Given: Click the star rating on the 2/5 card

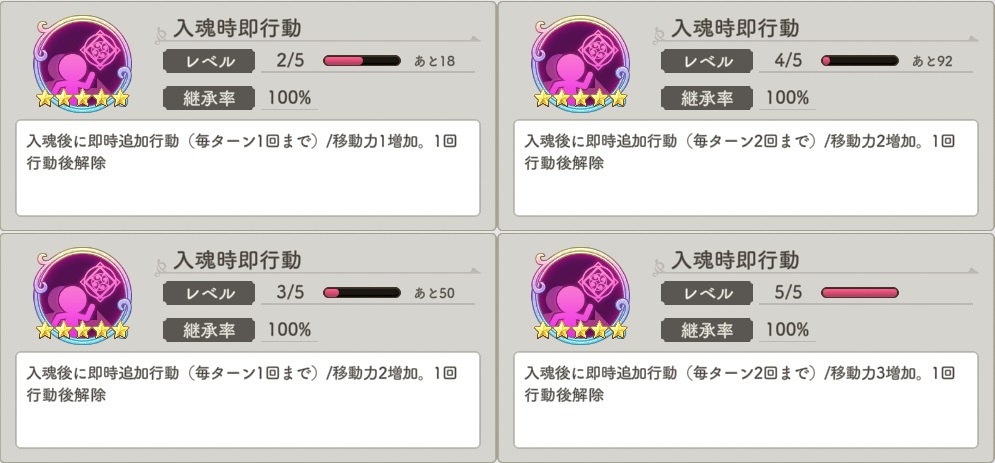Looking at the screenshot, I should [83, 99].
